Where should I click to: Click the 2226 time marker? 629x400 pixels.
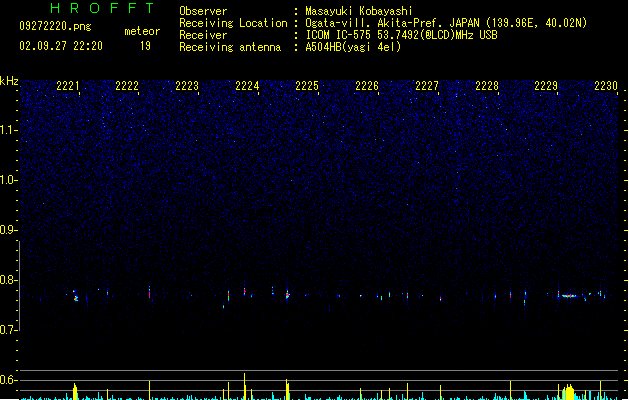[x=367, y=86]
